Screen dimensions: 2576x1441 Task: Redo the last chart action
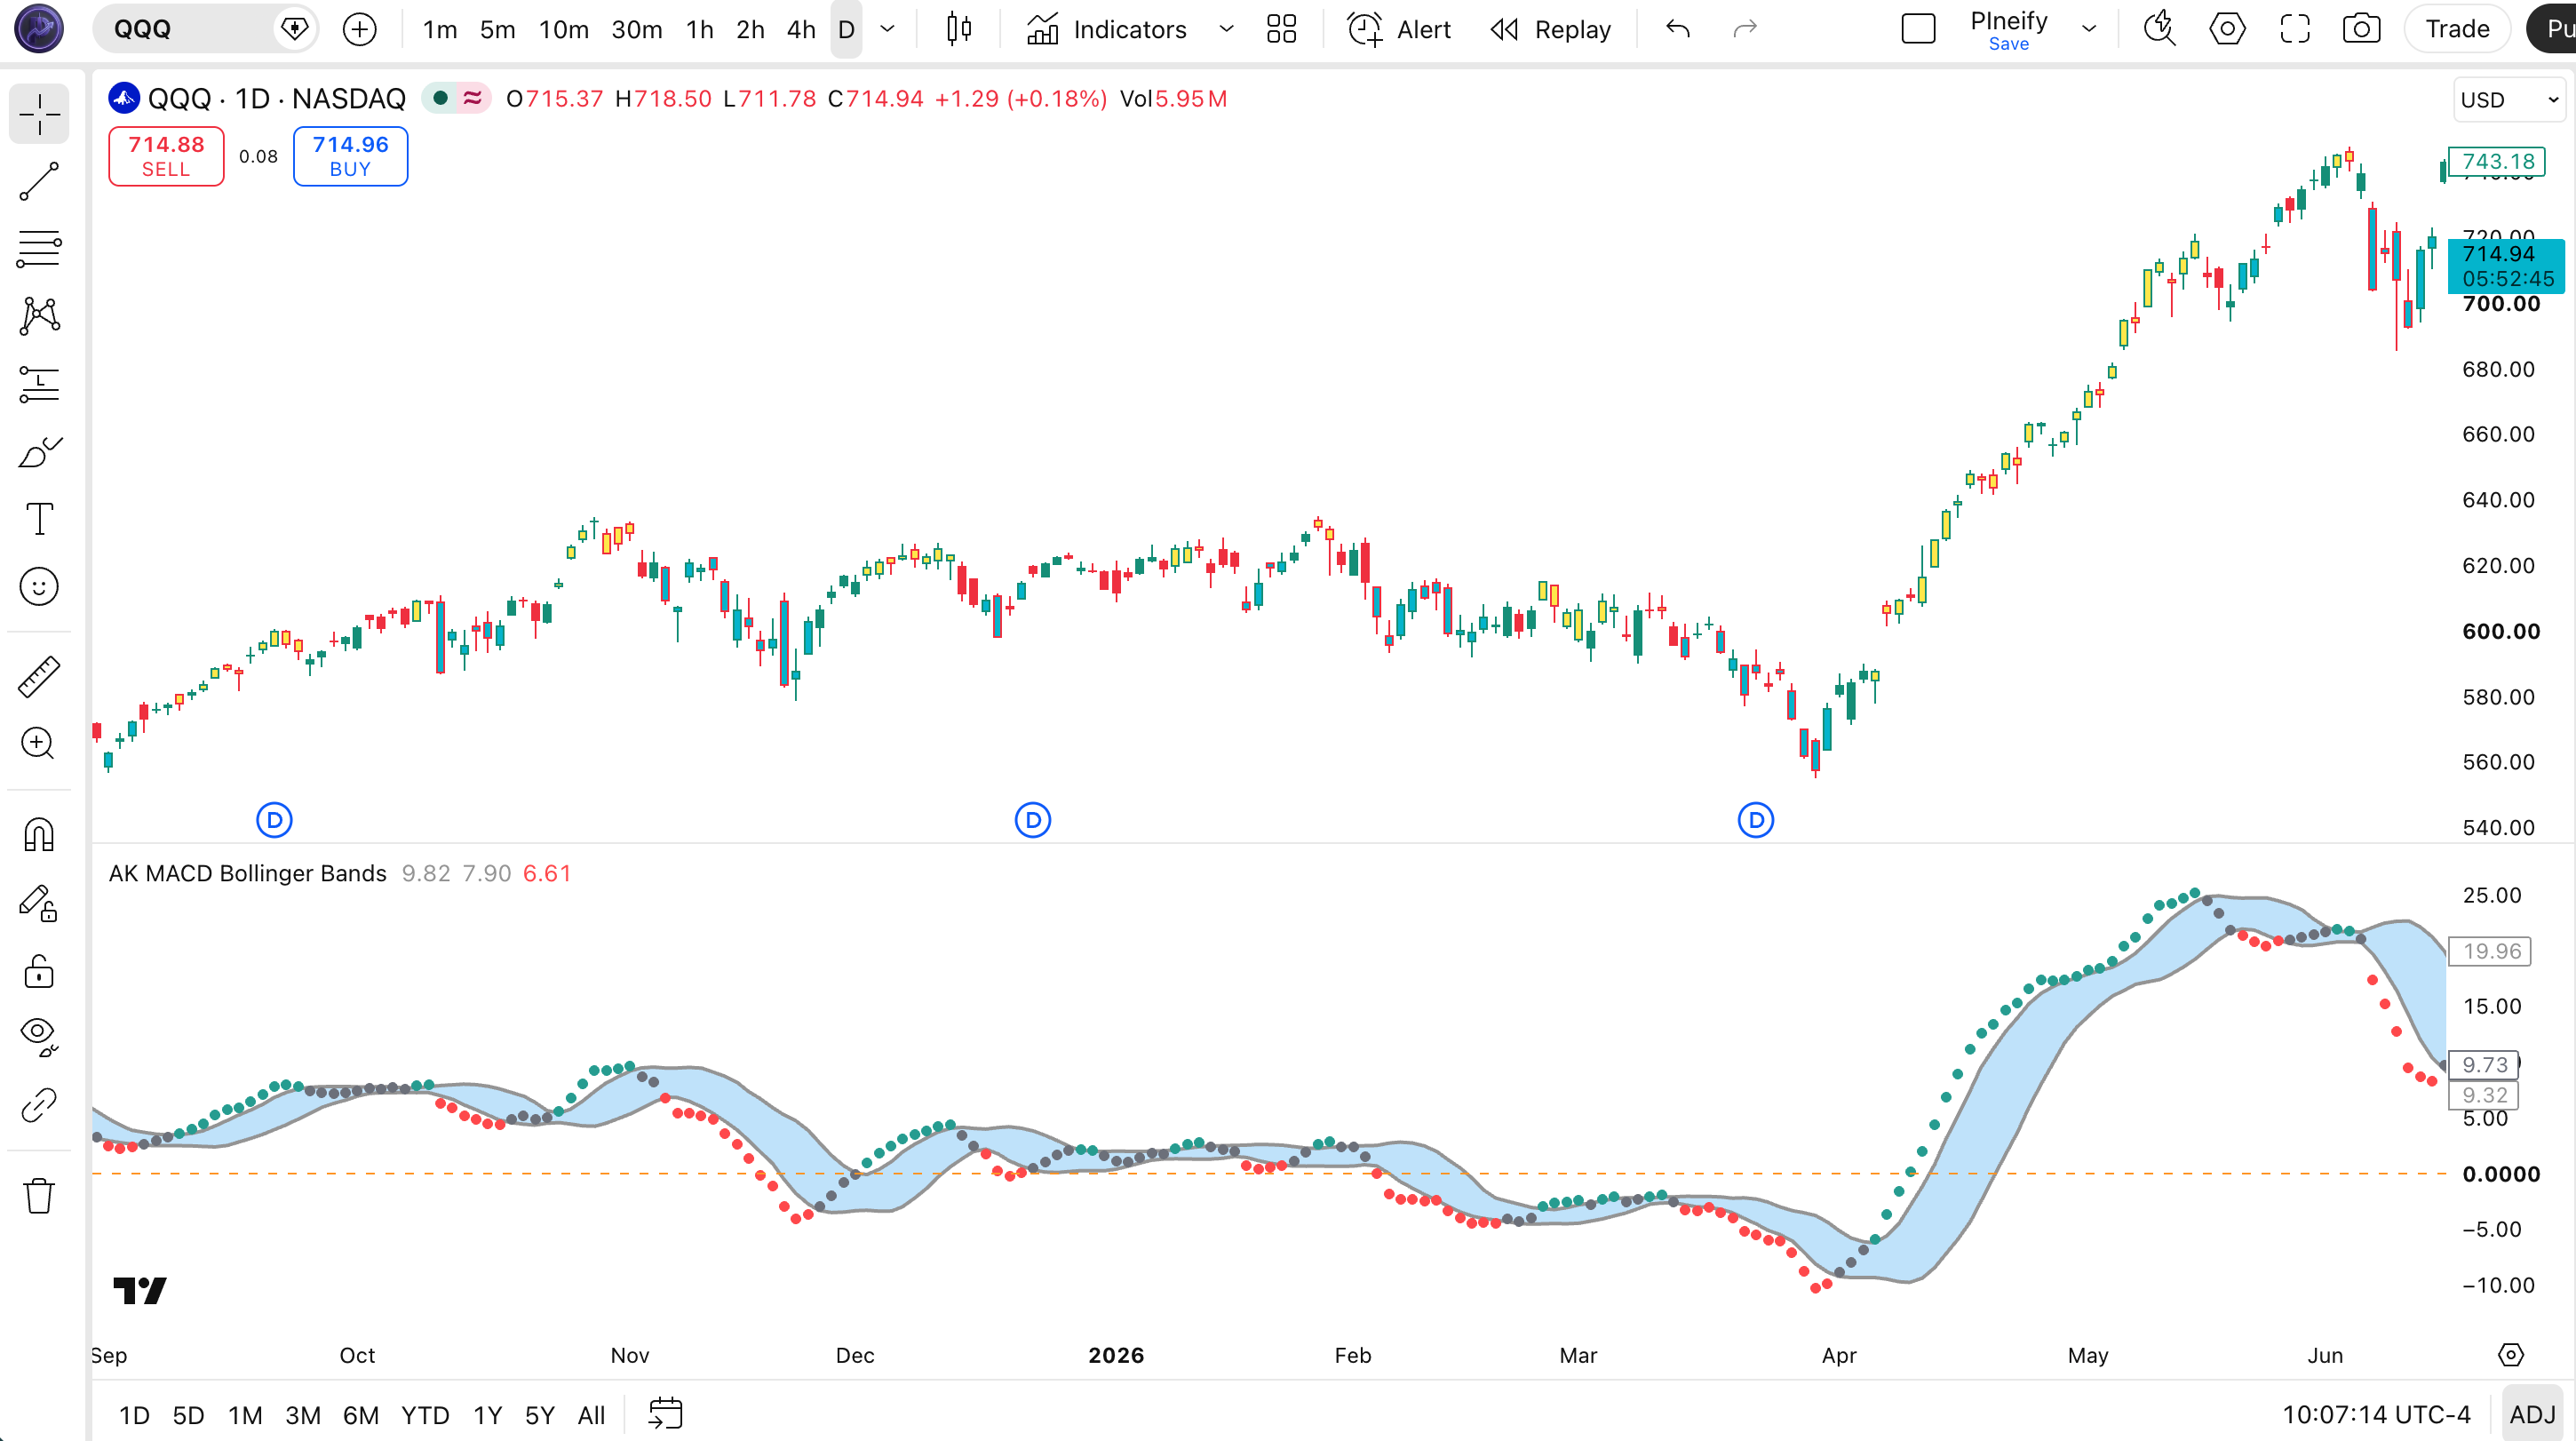point(1745,29)
